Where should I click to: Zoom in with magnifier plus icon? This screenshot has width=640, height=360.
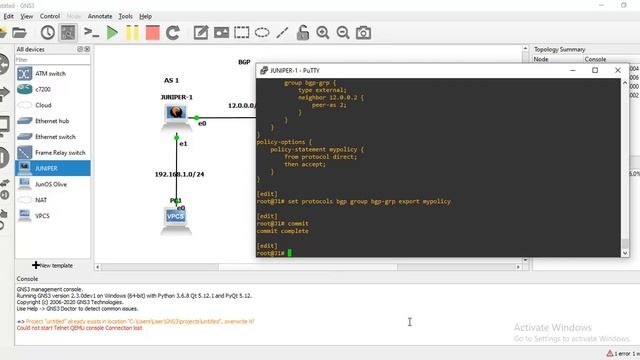322,33
